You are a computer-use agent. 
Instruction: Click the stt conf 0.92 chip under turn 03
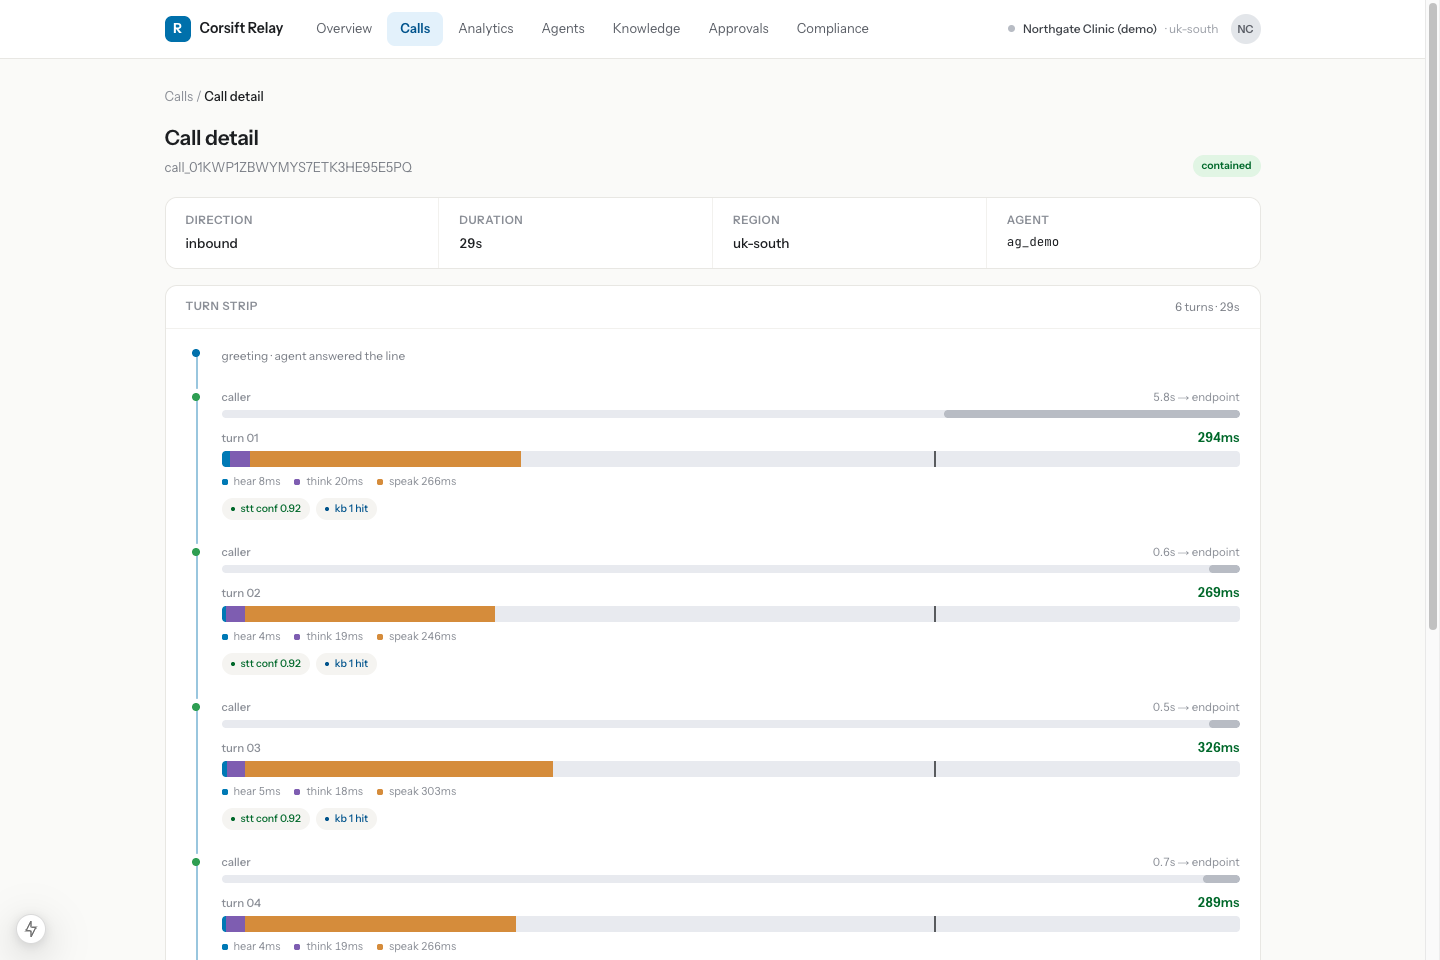pyautogui.click(x=266, y=819)
